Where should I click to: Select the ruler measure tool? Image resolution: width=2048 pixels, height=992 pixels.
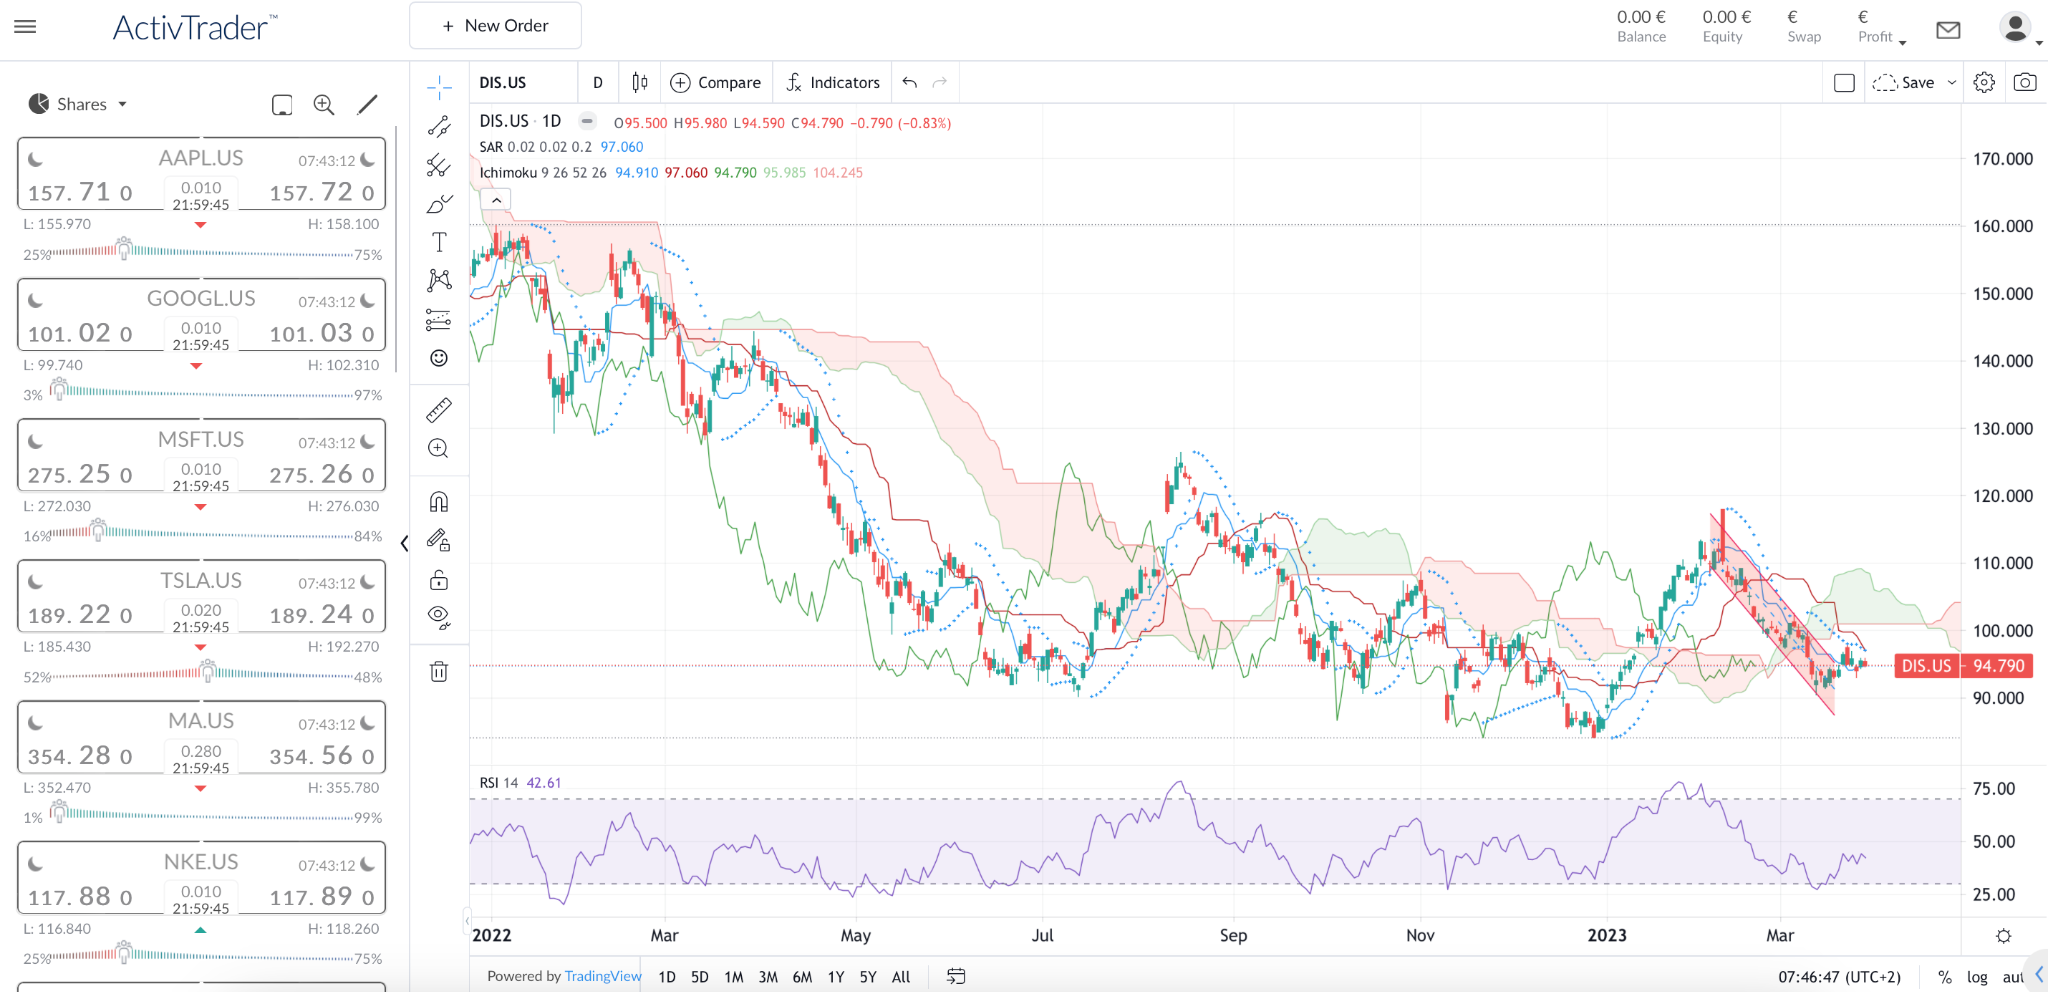[x=439, y=410]
